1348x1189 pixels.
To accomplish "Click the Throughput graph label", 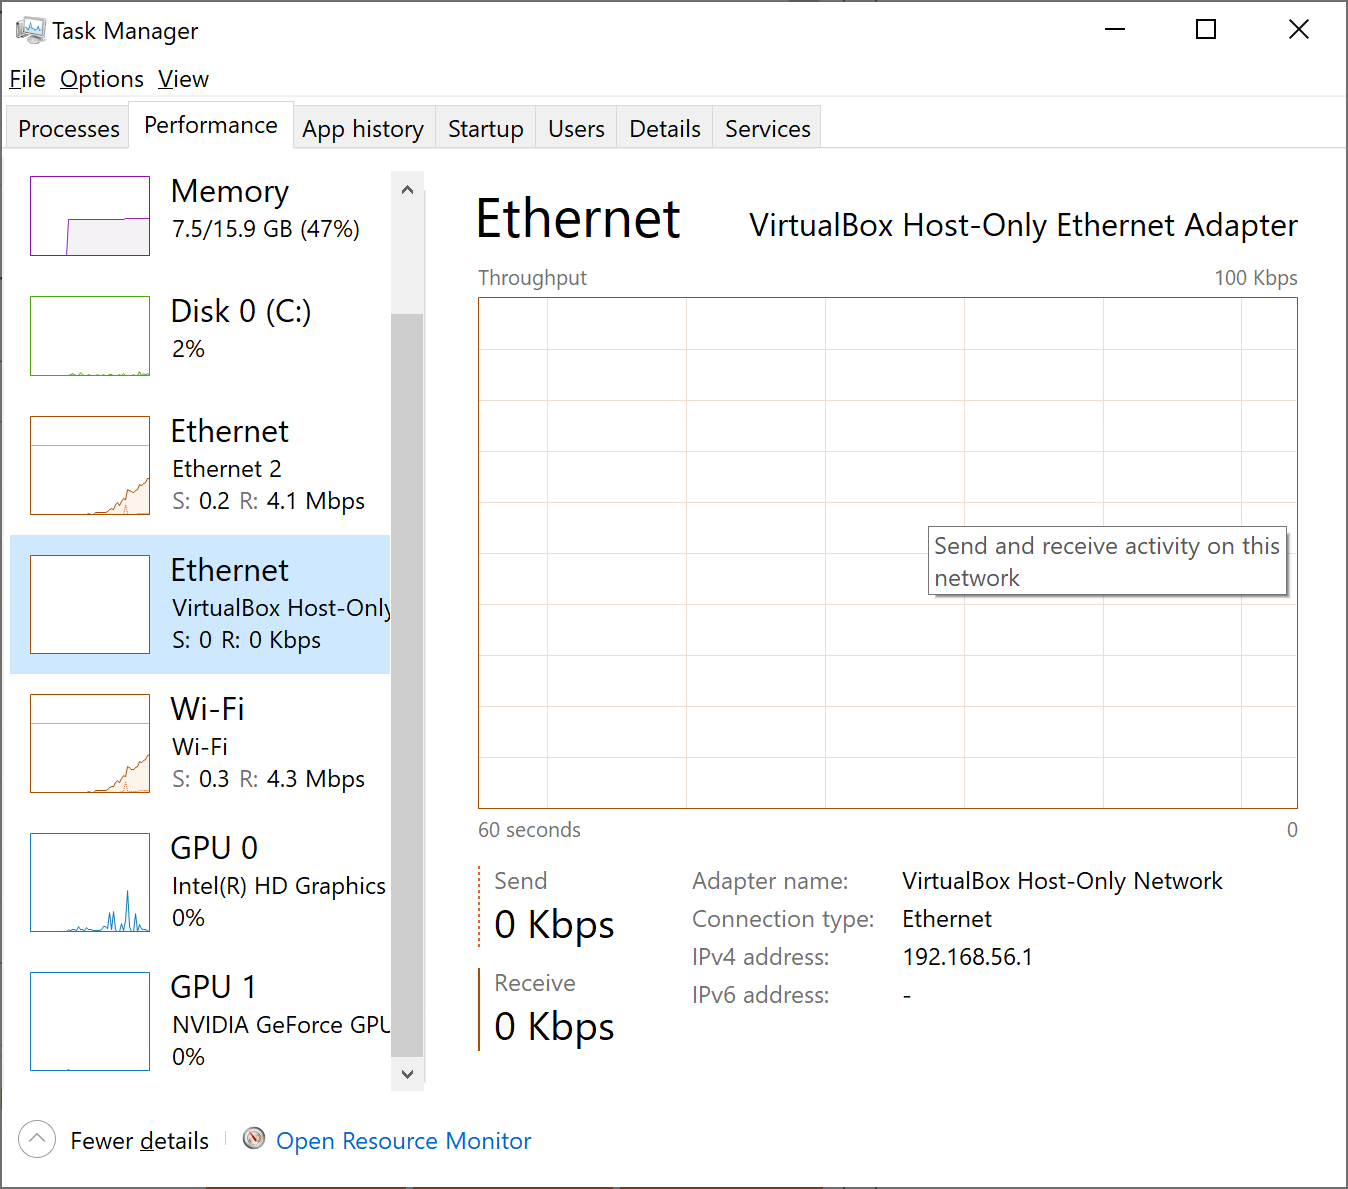I will (x=532, y=278).
